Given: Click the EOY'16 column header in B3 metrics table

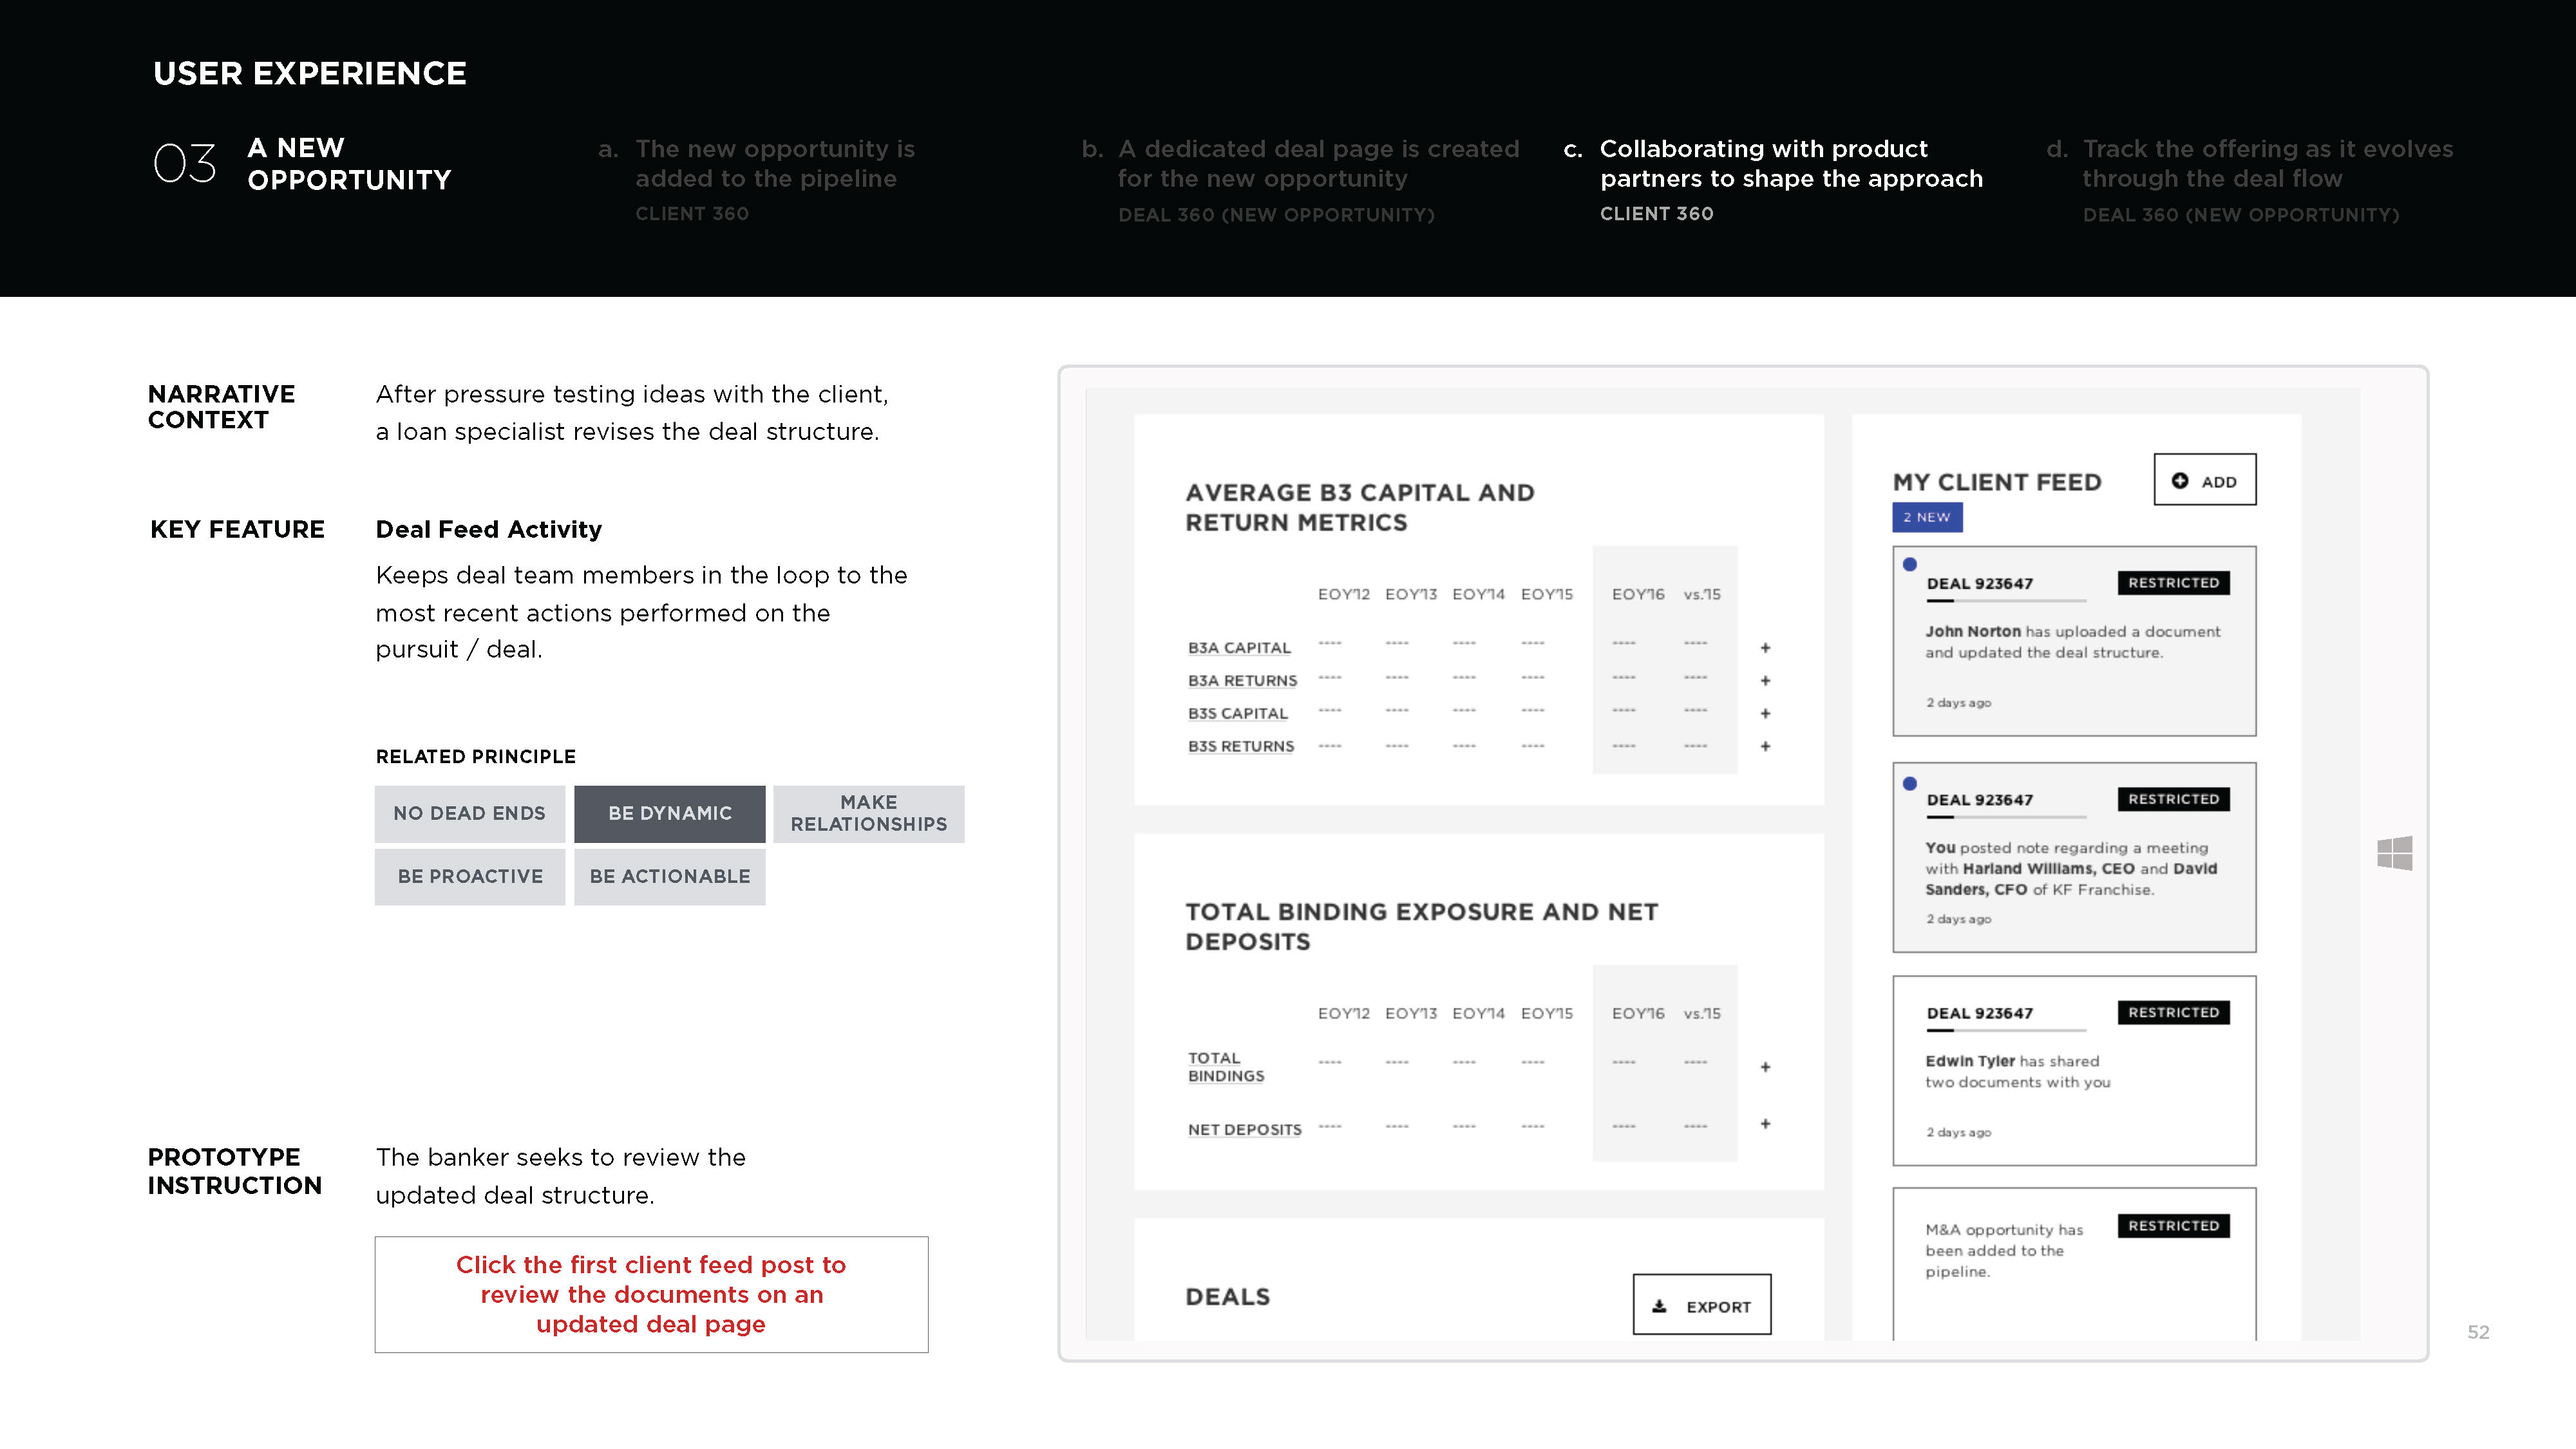Looking at the screenshot, I should (1638, 594).
